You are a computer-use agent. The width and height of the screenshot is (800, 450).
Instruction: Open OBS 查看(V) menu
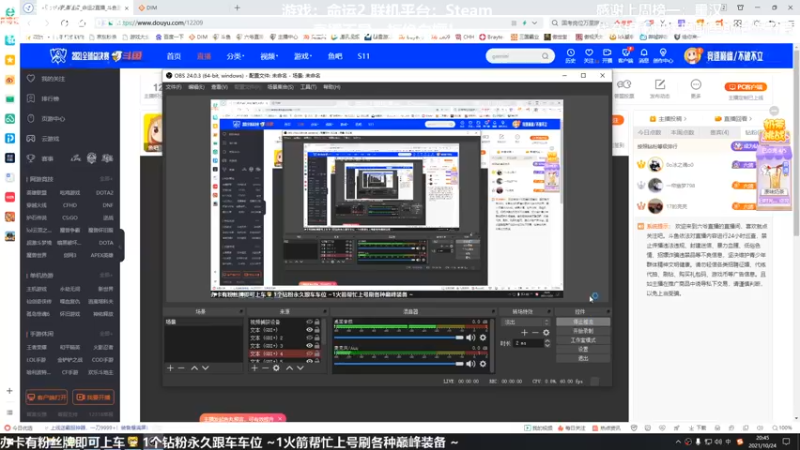[x=219, y=87]
